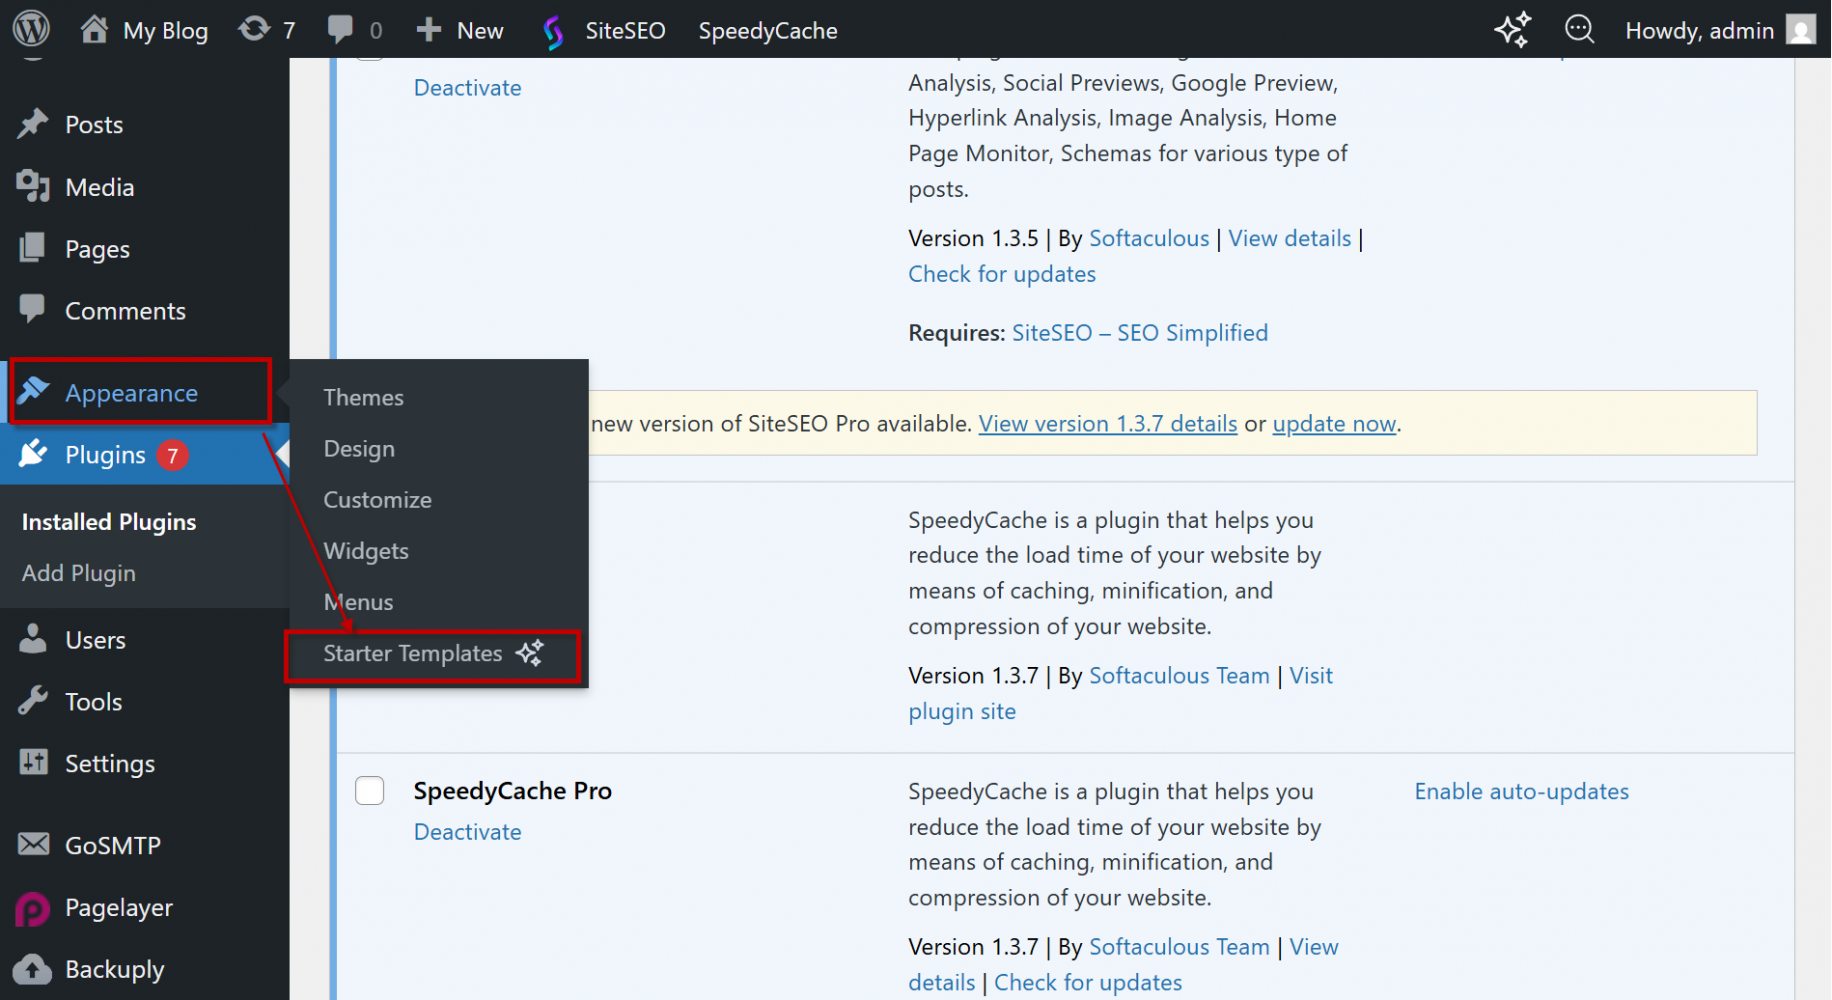Click the updates refresh icon
Image resolution: width=1832 pixels, height=1000 pixels.
pos(254,29)
